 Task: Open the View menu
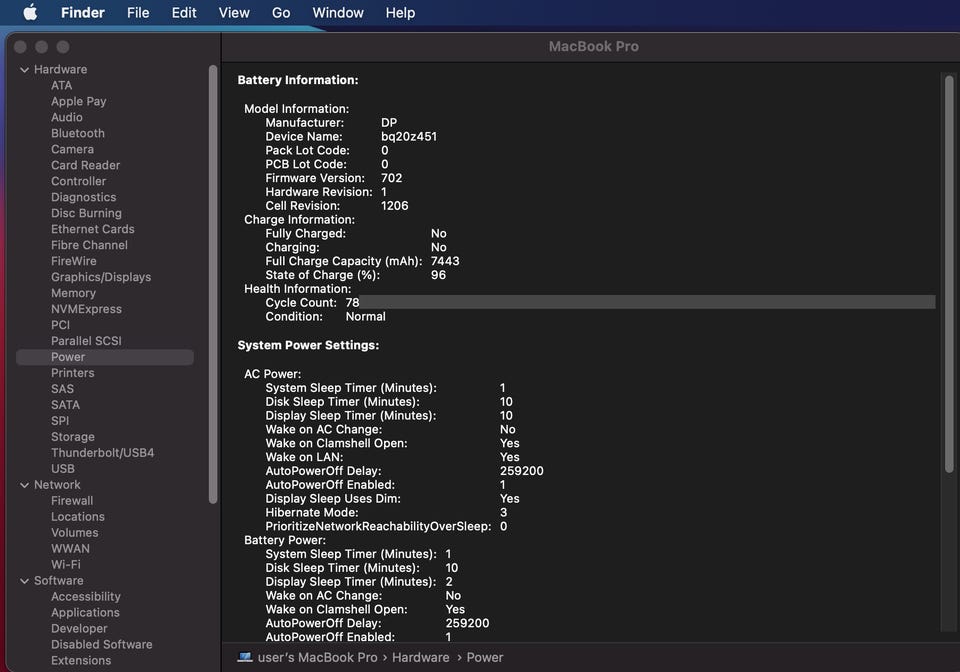click(234, 12)
